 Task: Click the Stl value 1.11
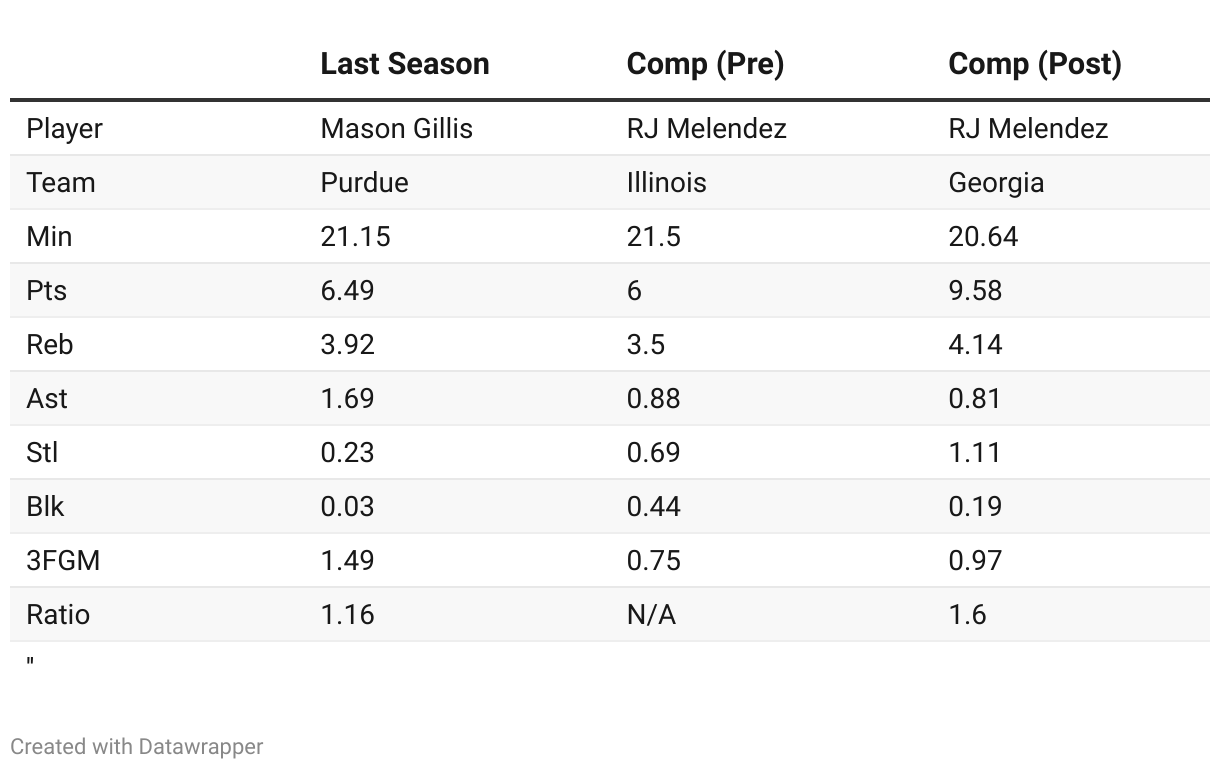pos(974,453)
